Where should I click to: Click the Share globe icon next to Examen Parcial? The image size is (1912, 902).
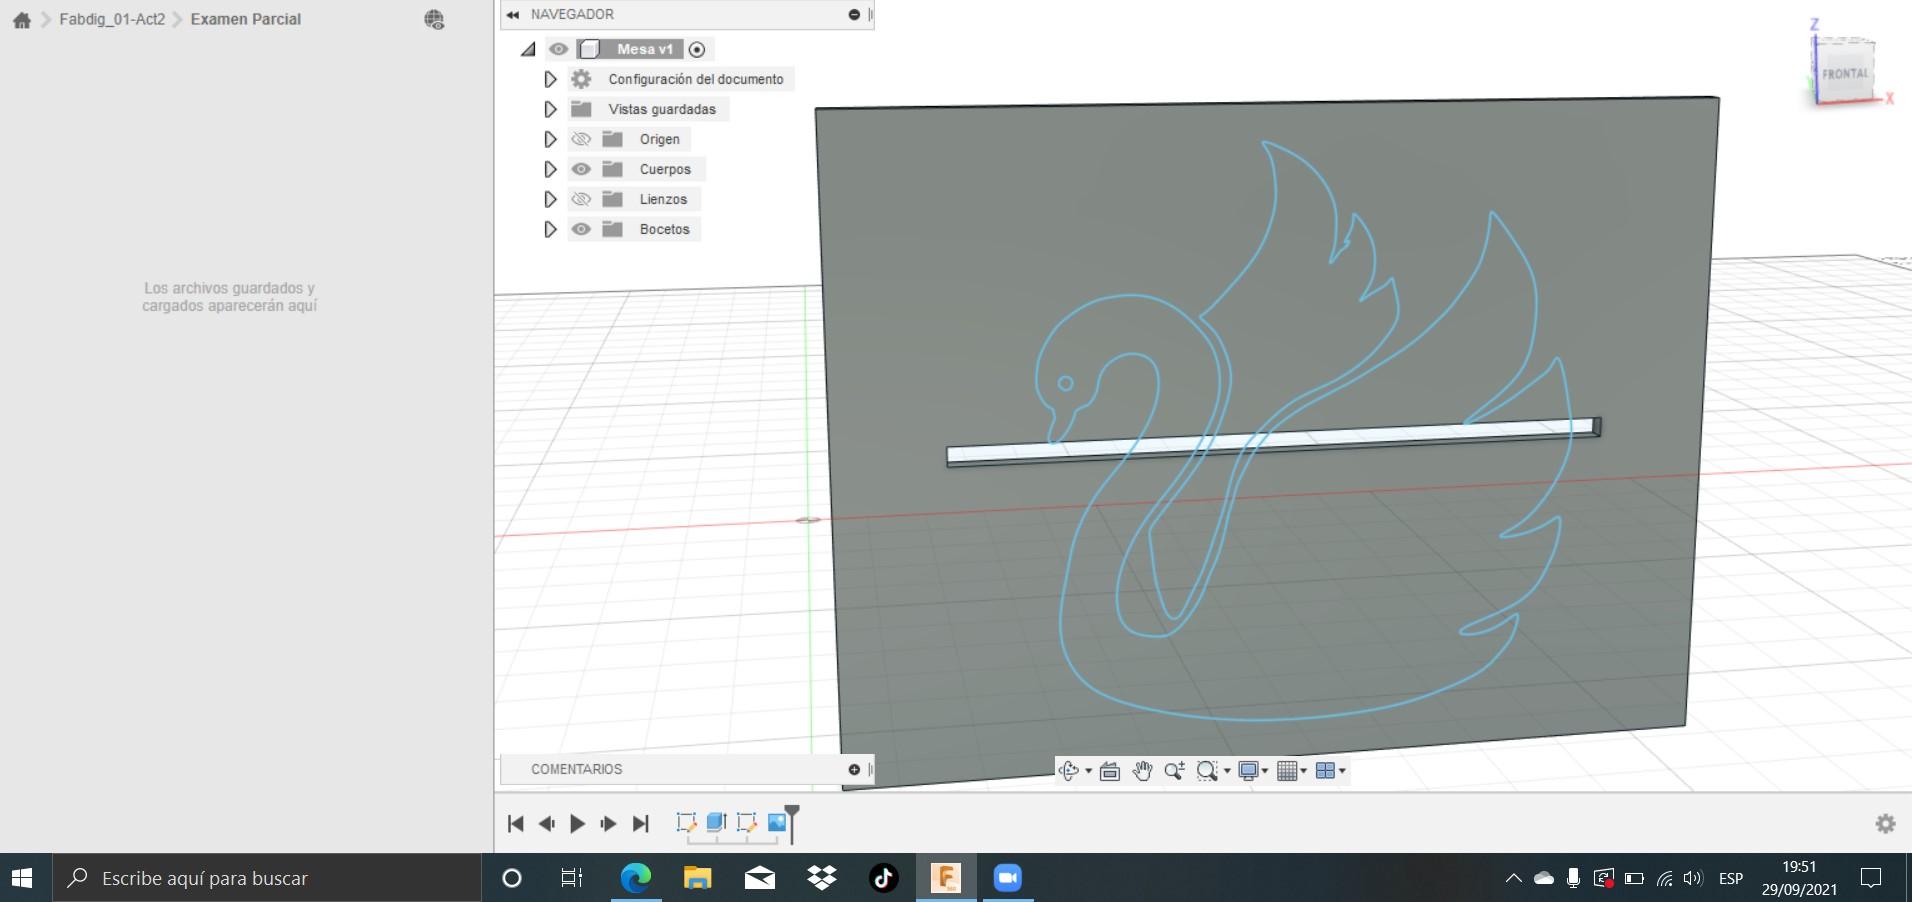433,19
